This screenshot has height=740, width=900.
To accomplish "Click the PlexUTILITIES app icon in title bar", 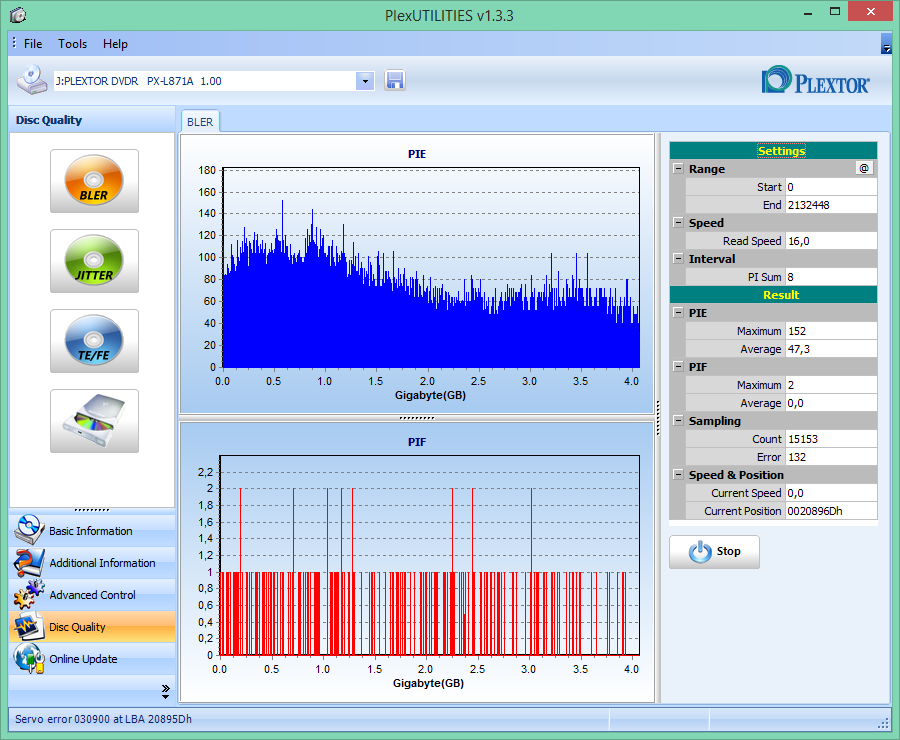I will pyautogui.click(x=18, y=15).
